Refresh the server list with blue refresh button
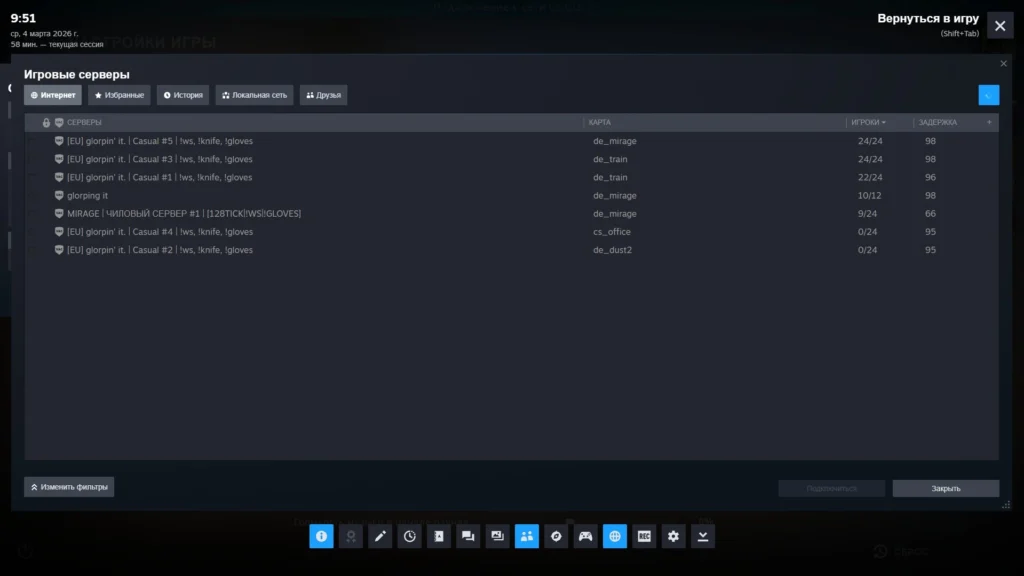Screen dimensions: 1024x576 (989, 95)
